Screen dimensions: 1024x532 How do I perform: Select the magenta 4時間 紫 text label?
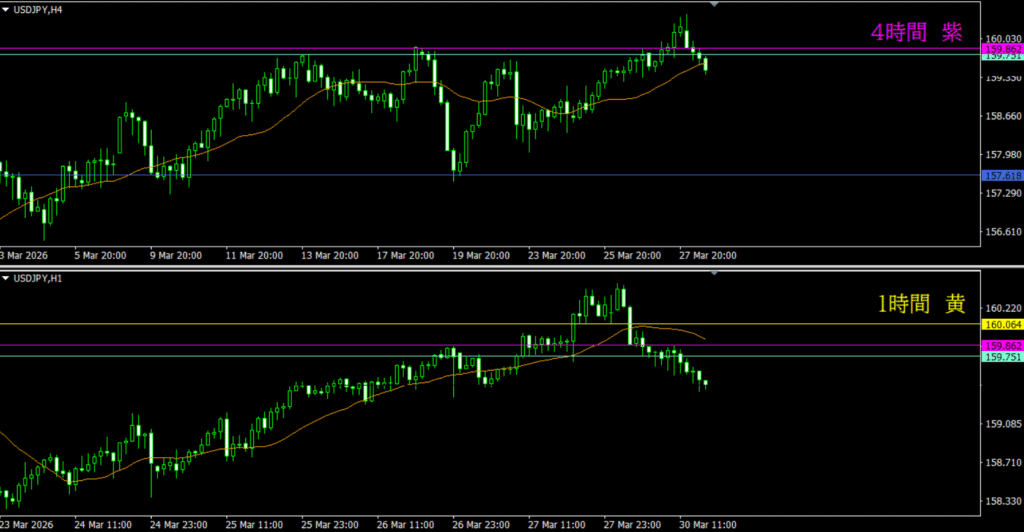[x=916, y=32]
